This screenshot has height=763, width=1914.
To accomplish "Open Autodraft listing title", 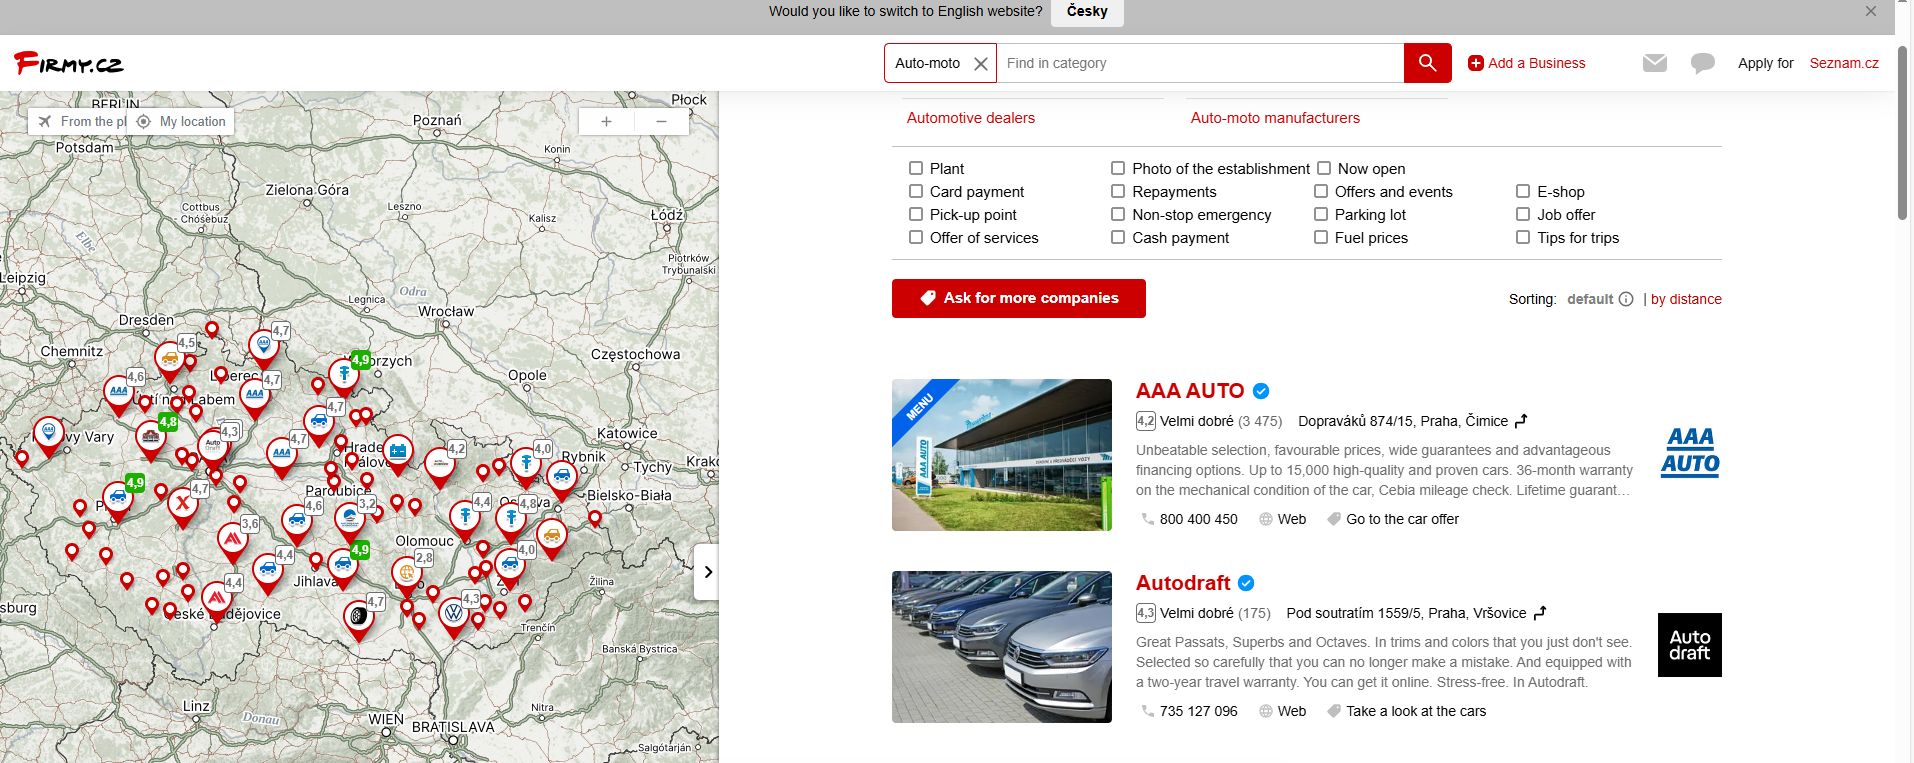I will tap(1183, 583).
